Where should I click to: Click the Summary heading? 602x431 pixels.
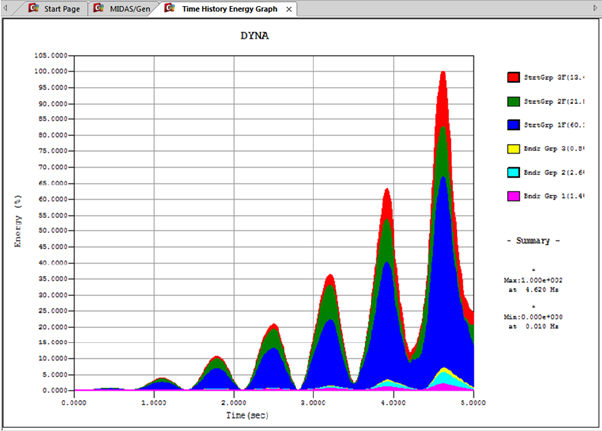tap(533, 241)
